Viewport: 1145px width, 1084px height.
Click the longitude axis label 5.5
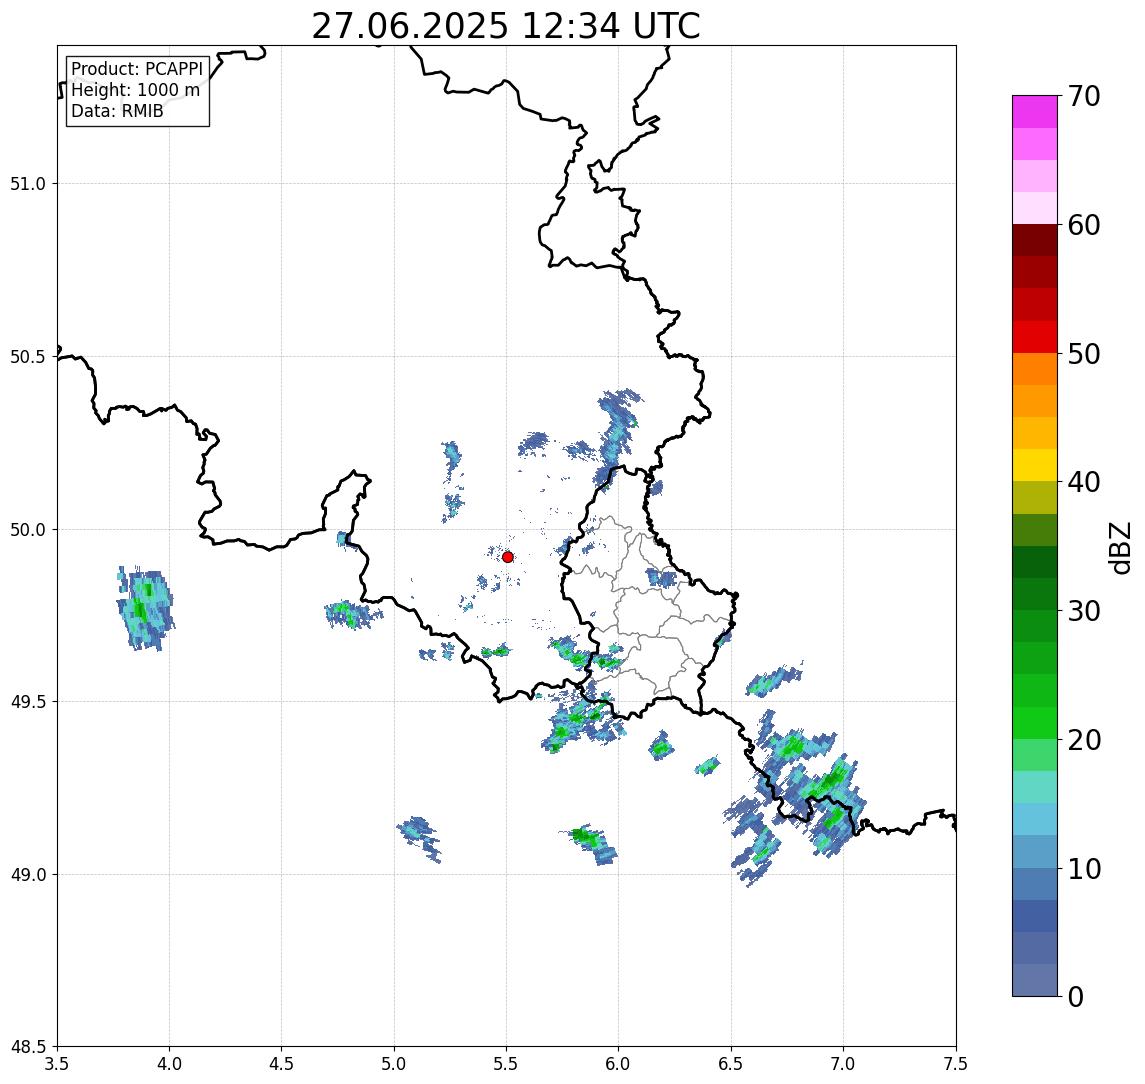pyautogui.click(x=507, y=1064)
